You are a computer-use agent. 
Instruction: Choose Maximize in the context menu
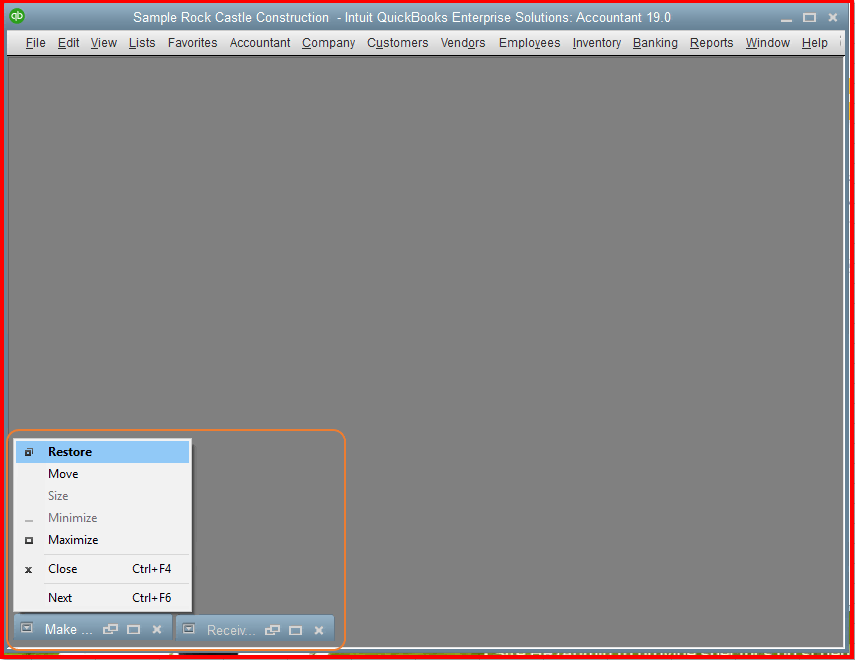click(x=72, y=540)
